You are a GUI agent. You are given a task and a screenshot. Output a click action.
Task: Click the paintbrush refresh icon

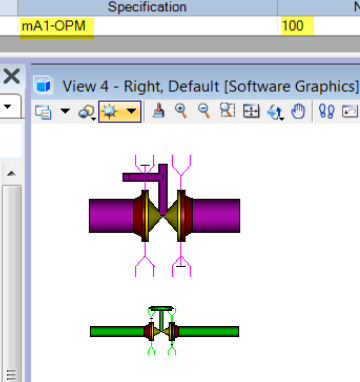(x=159, y=111)
